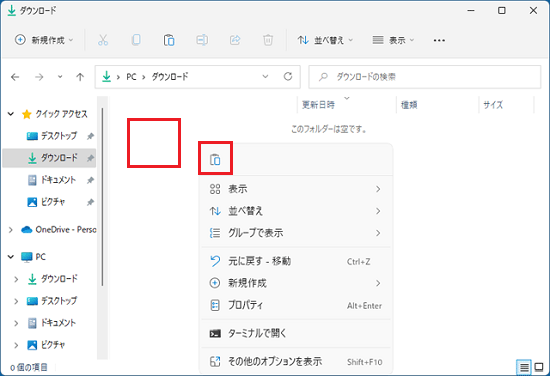Click the undo icon beside 元に戻す
Screen dimensions: 550x376
[215, 261]
